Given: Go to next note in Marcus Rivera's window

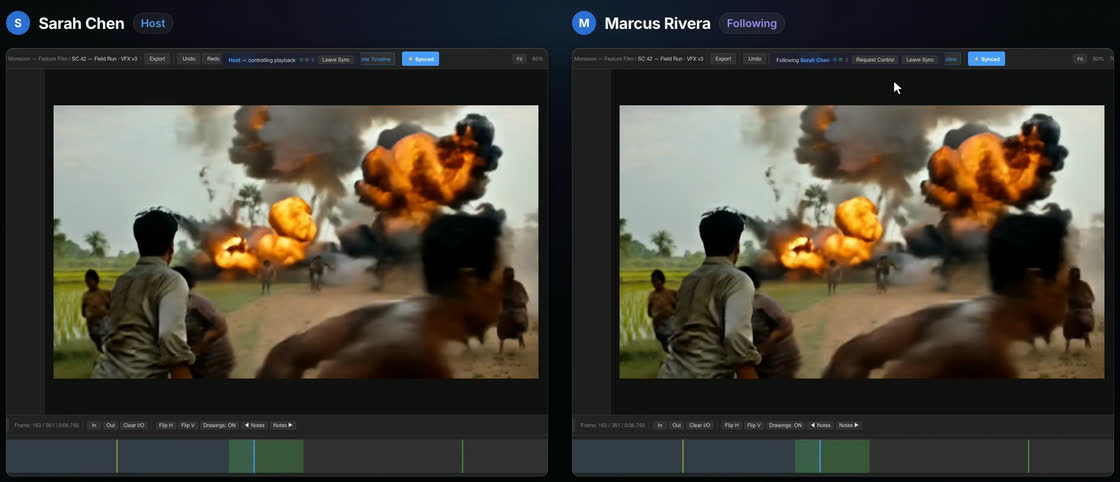Looking at the screenshot, I should [849, 426].
